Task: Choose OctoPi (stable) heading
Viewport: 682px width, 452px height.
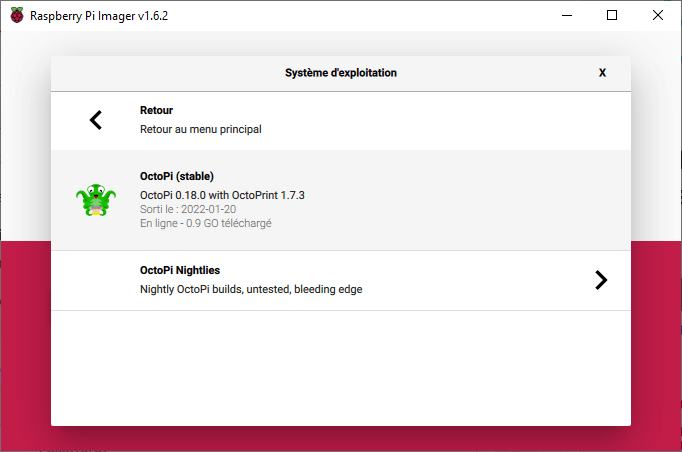Action: 177,176
